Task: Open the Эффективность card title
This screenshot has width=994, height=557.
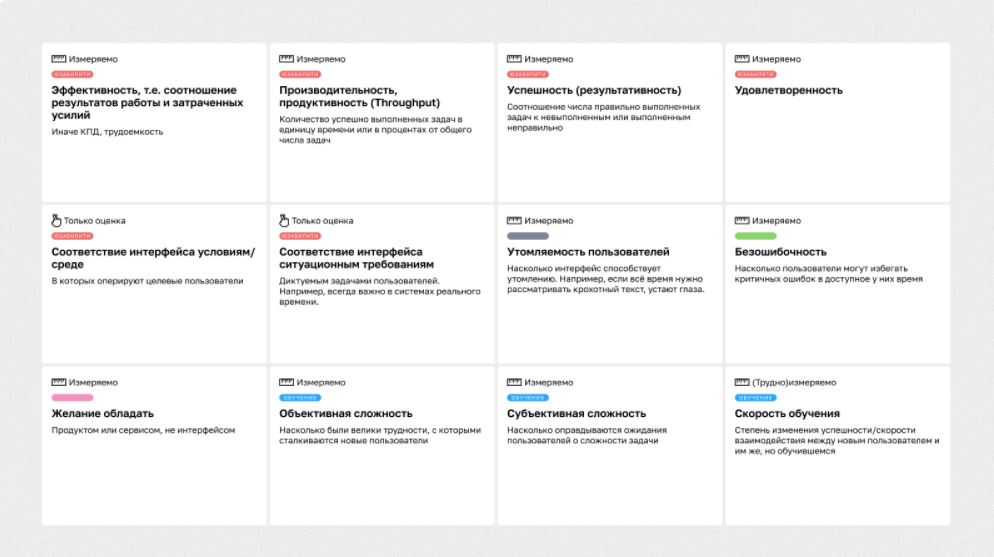Action: click(147, 103)
